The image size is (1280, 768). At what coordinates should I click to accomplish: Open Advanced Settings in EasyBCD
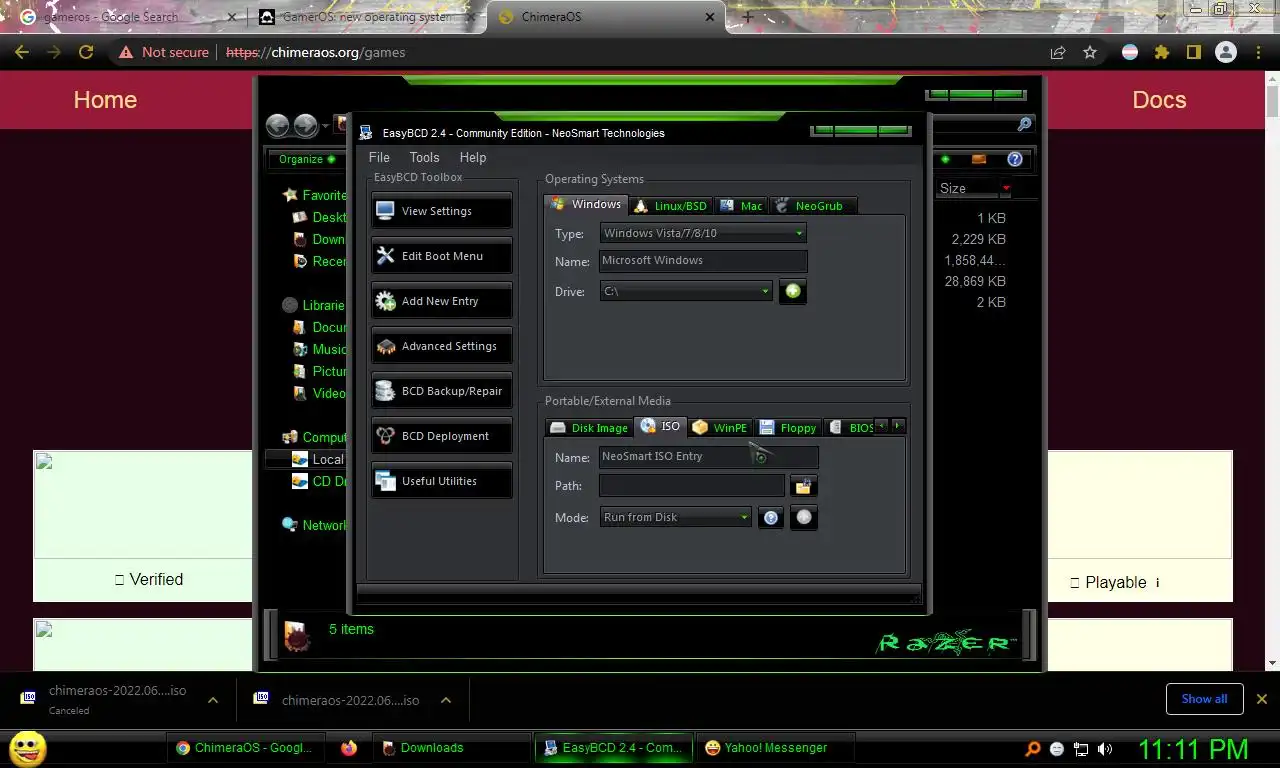441,346
